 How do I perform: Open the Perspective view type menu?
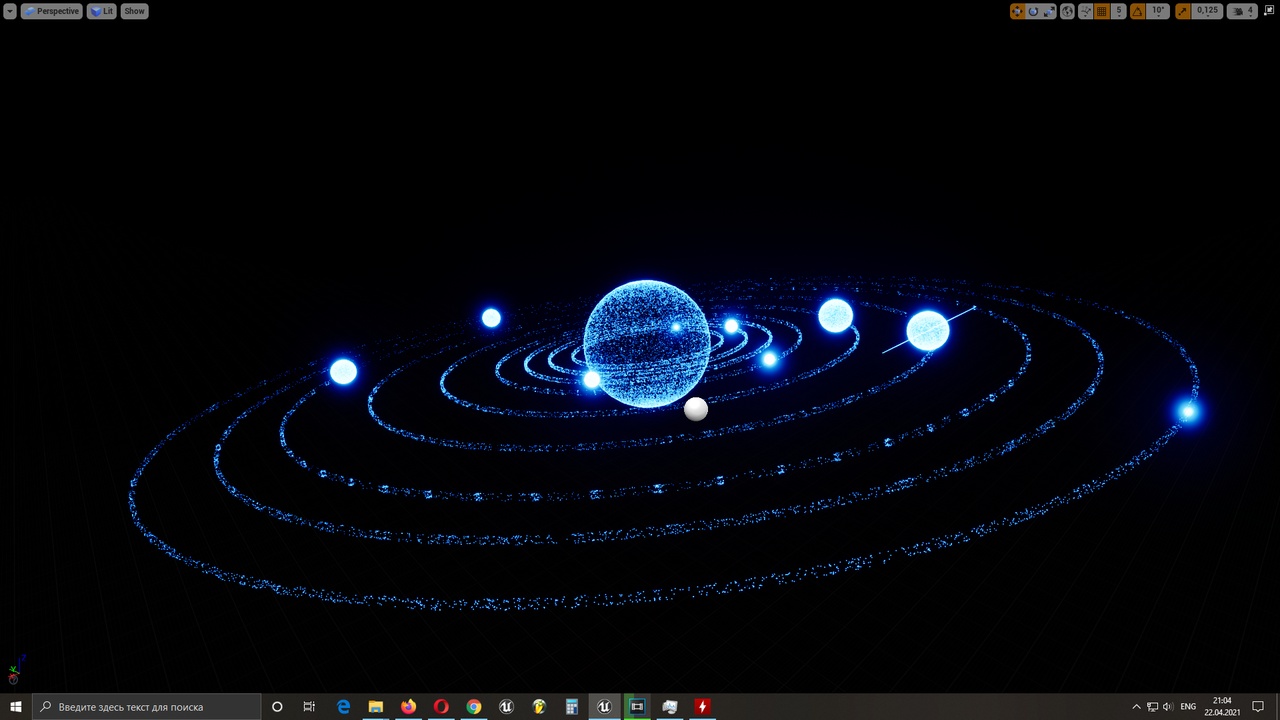coord(51,11)
